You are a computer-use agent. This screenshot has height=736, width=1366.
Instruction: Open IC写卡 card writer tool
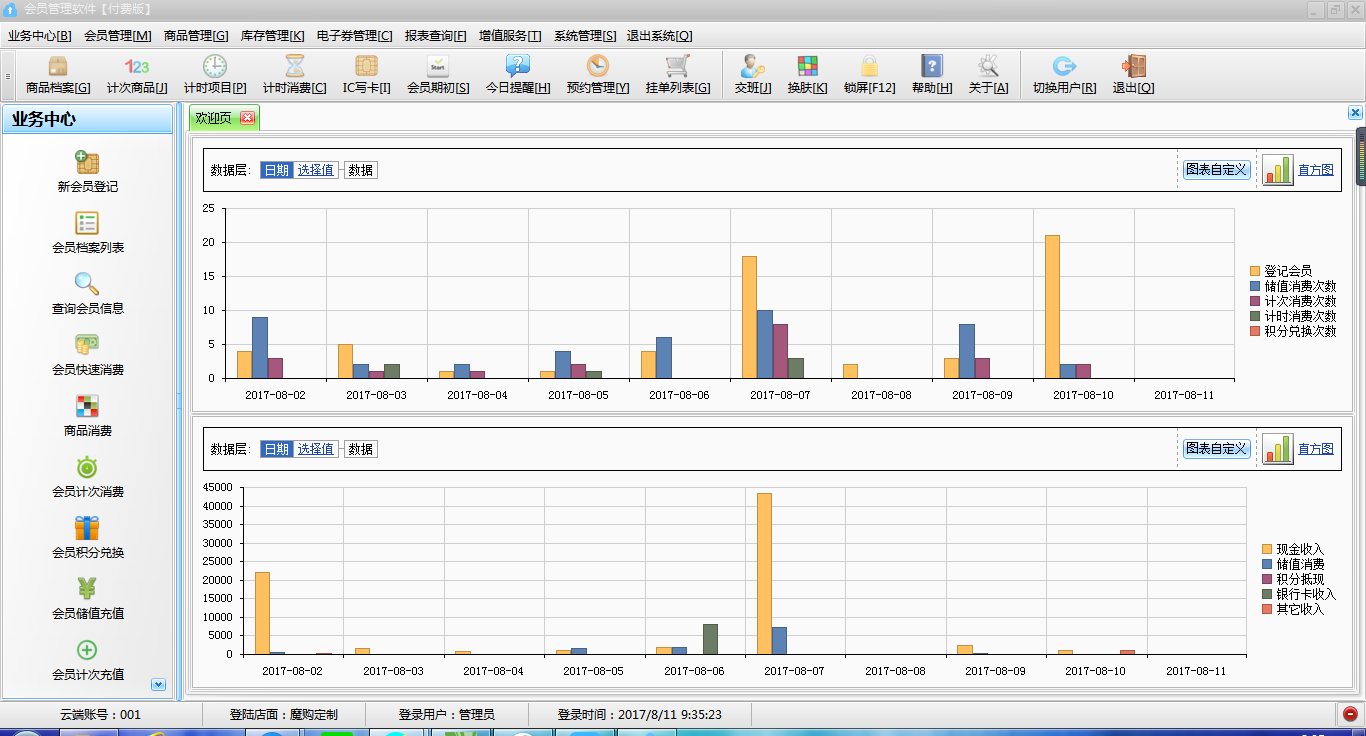(366, 67)
